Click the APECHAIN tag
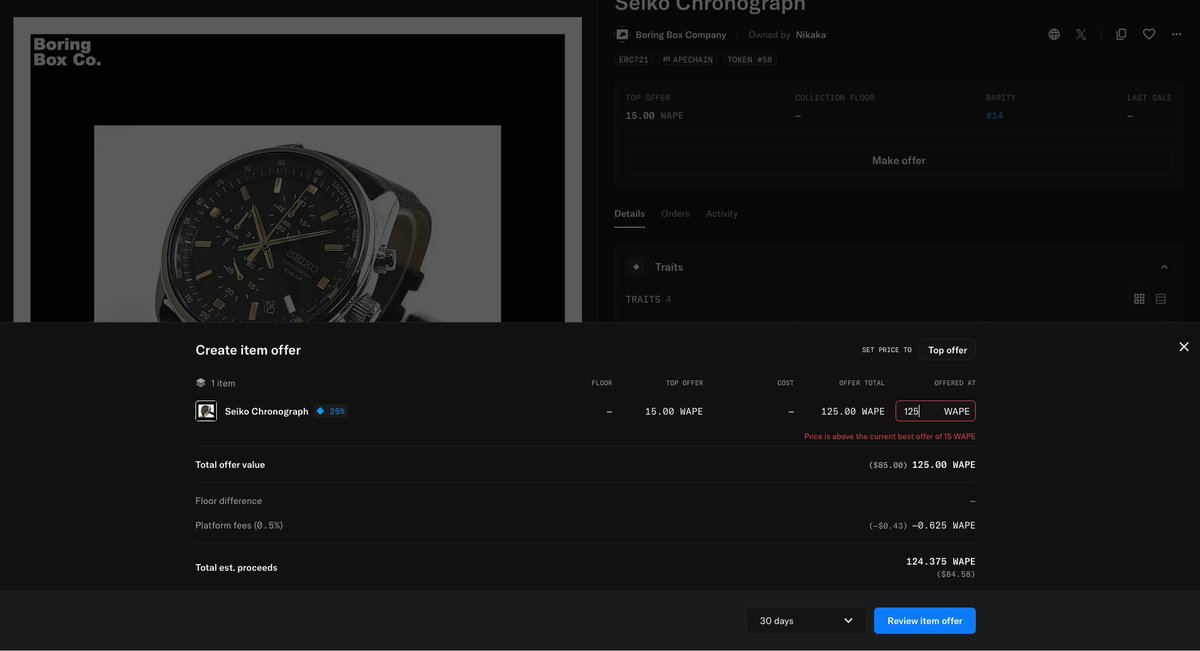1200x651 pixels. [x=688, y=60]
